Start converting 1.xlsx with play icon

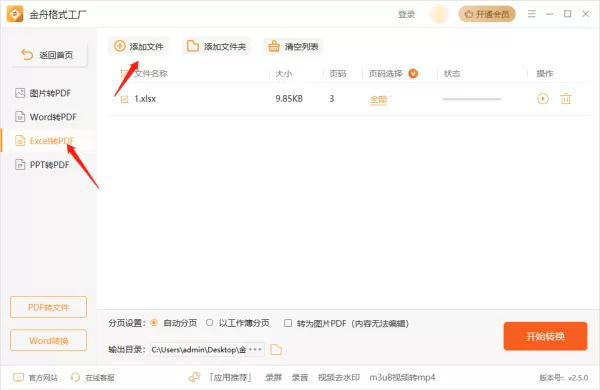[x=543, y=99]
